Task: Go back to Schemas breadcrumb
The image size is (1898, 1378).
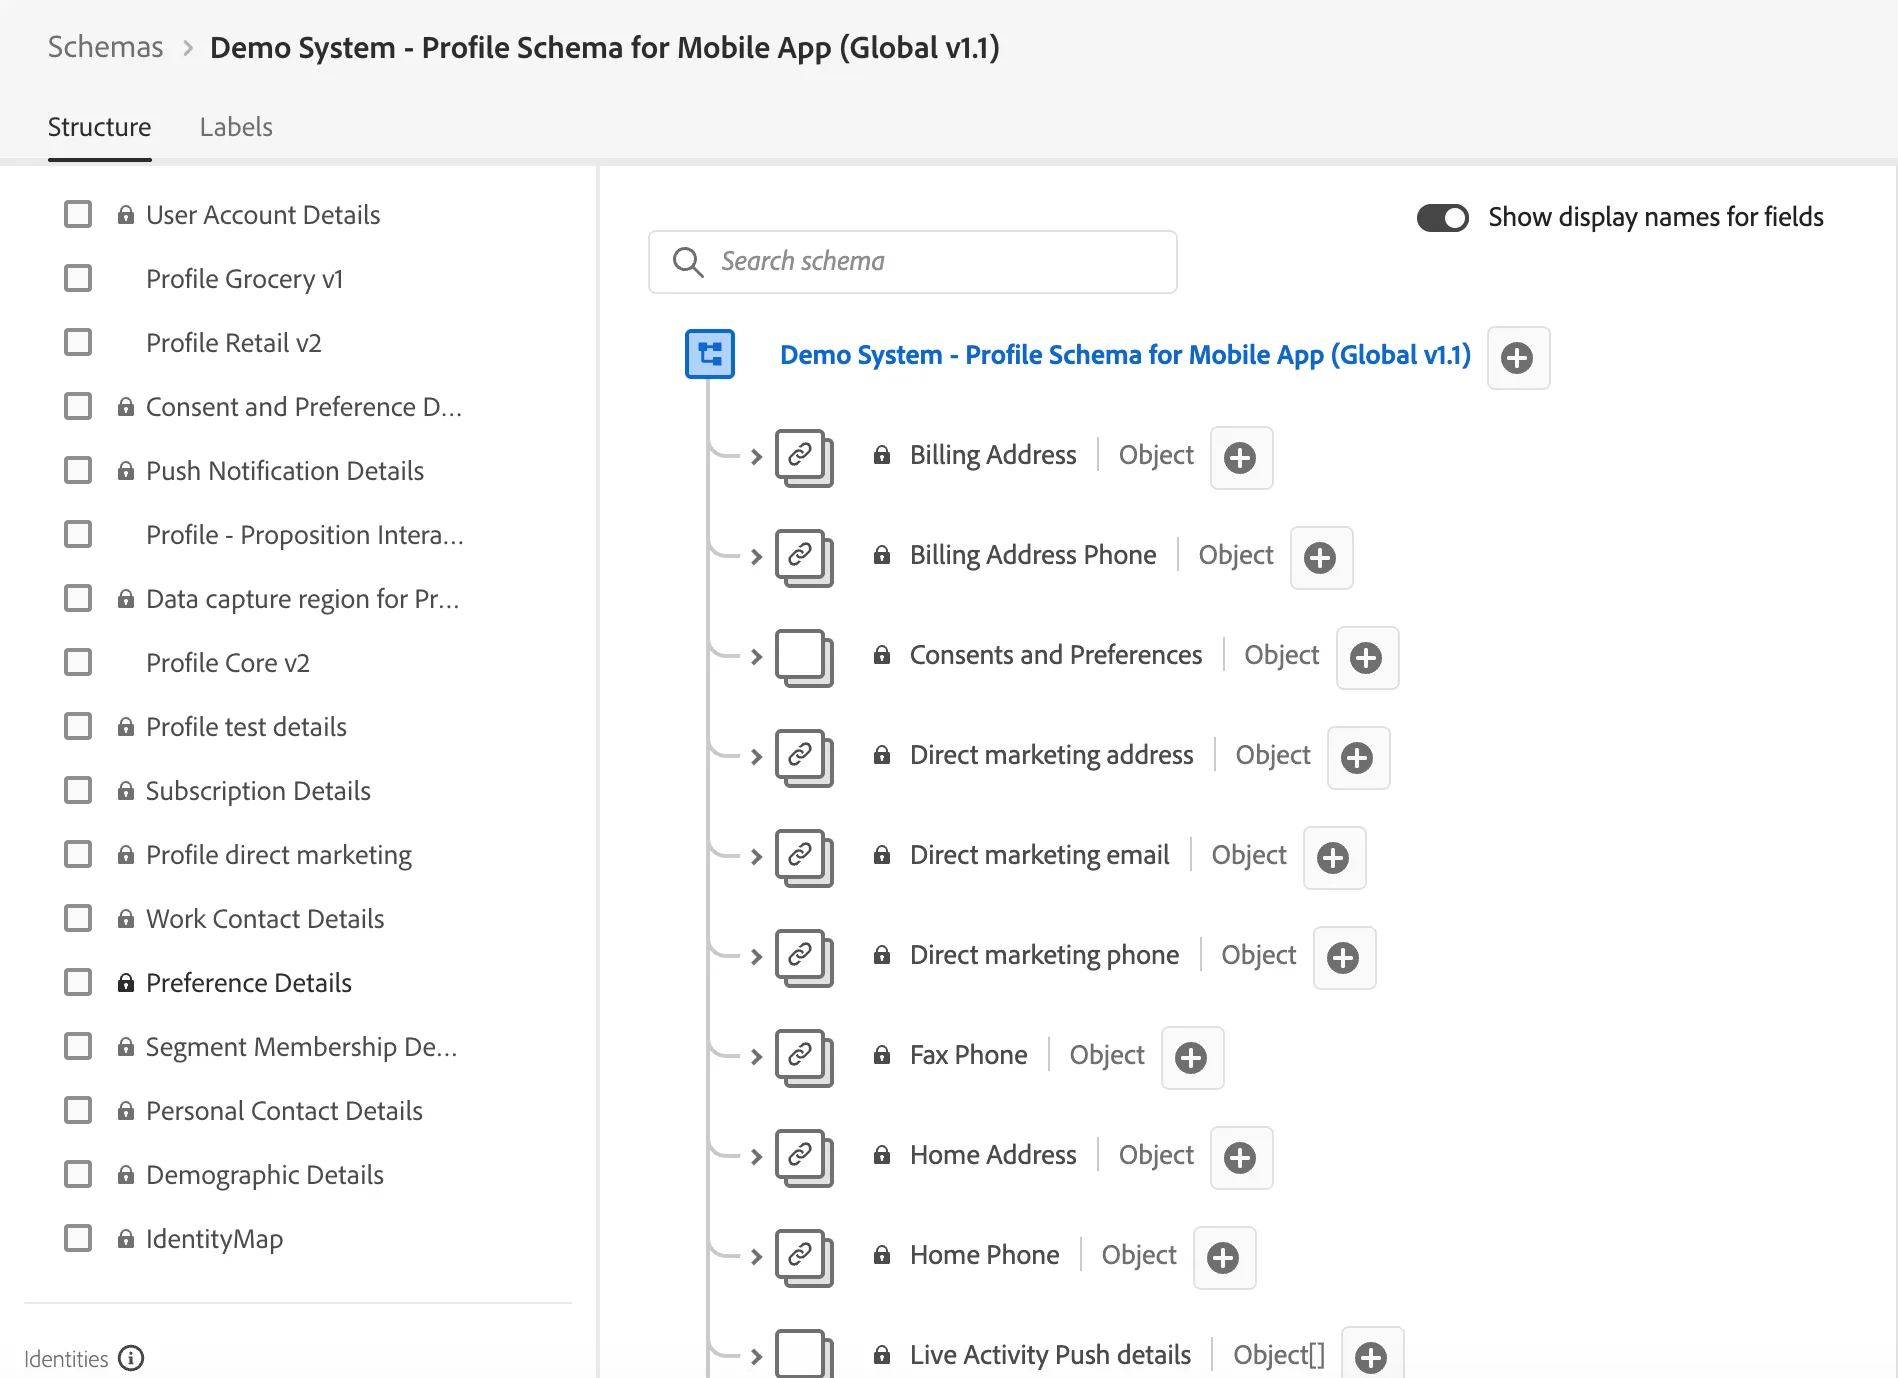Action: click(105, 47)
